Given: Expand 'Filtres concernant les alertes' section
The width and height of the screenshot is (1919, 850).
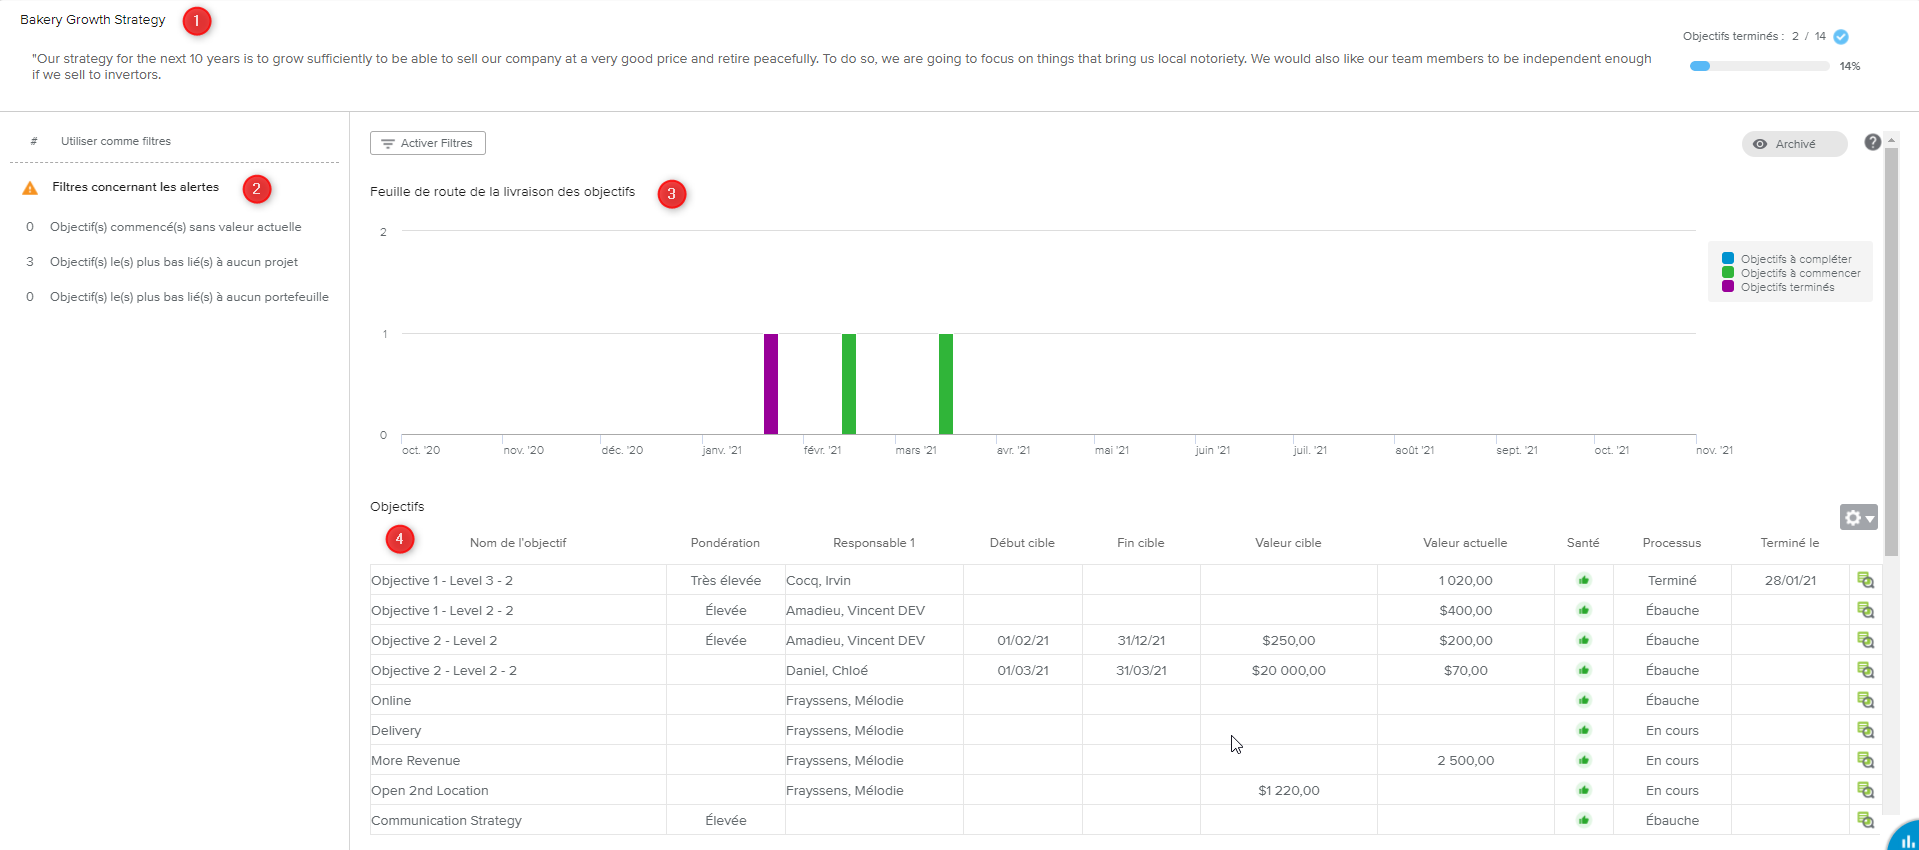Looking at the screenshot, I should (x=135, y=187).
